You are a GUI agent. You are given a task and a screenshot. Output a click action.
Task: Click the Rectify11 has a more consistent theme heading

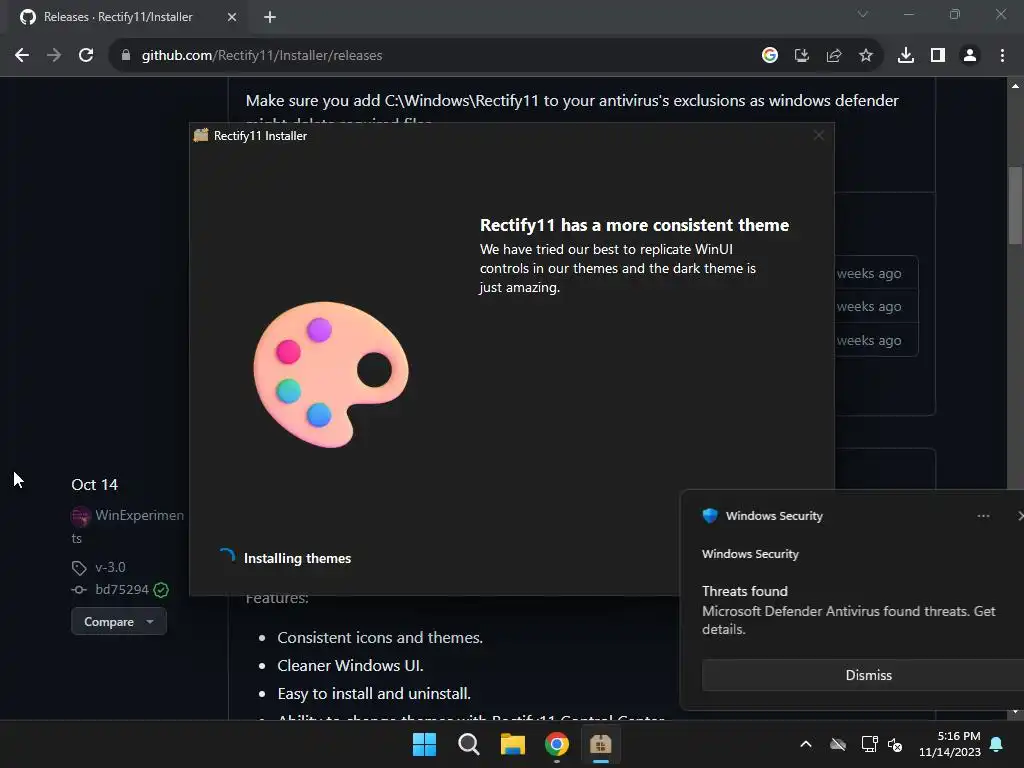pos(634,225)
